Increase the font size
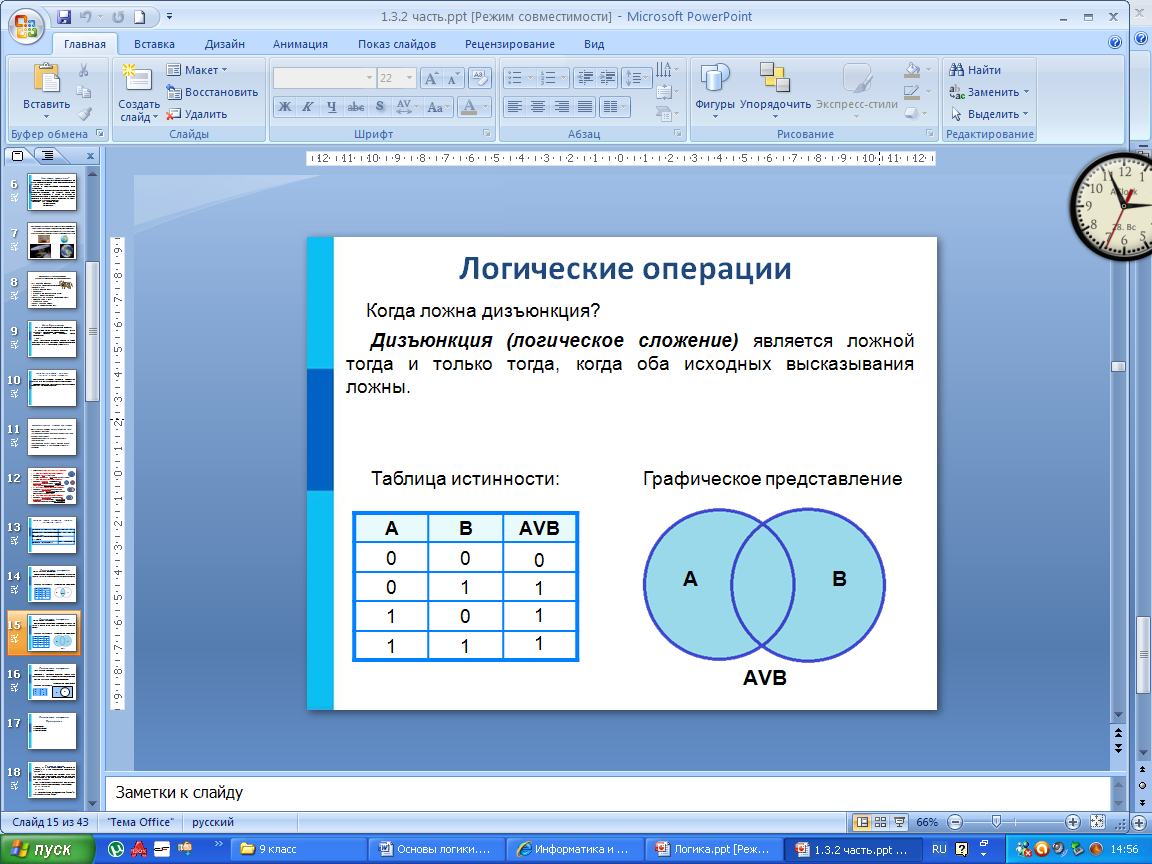The image size is (1152, 864). (432, 78)
